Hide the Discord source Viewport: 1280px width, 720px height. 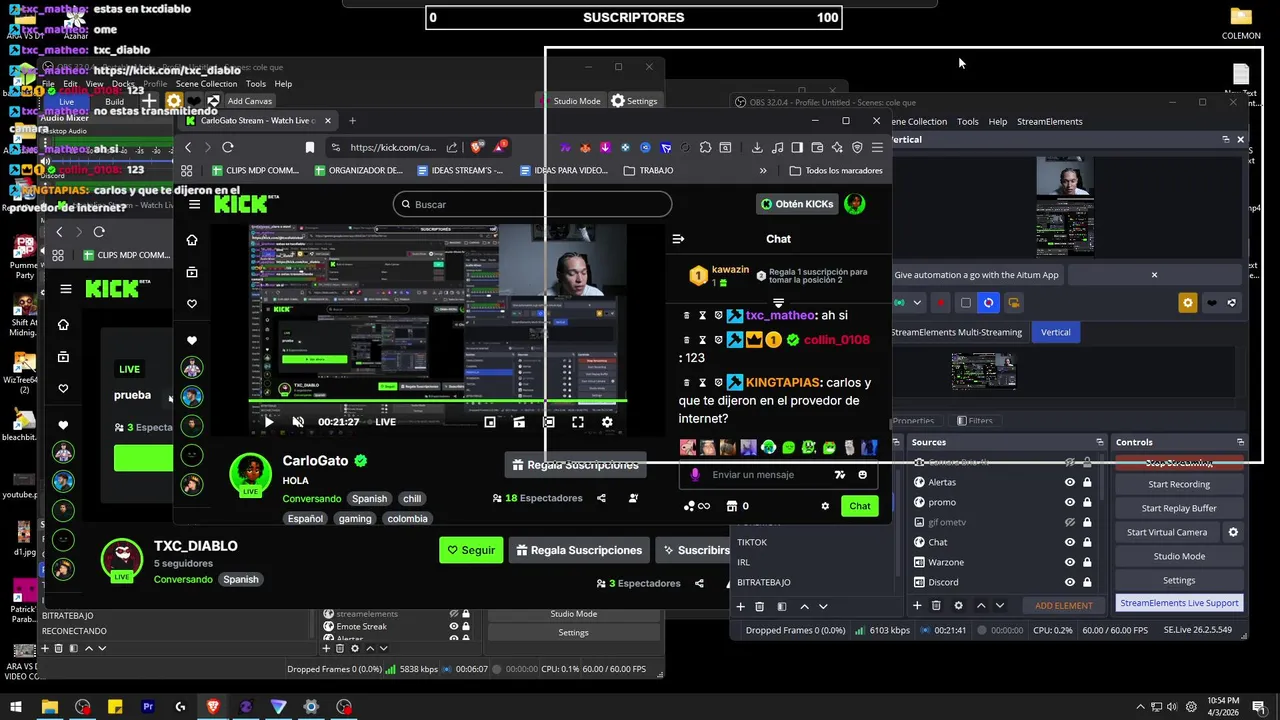click(x=1070, y=582)
